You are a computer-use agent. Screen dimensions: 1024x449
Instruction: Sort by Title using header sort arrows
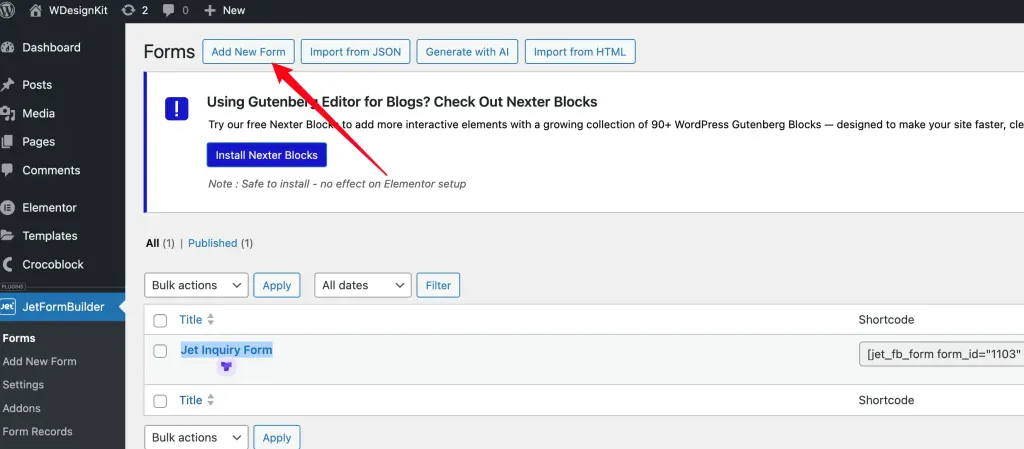pos(210,320)
